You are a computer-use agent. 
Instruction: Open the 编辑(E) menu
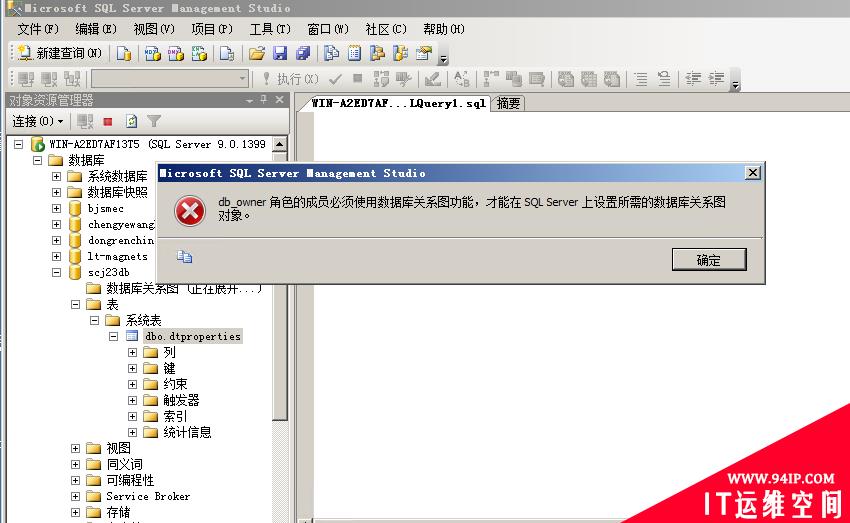(95, 29)
